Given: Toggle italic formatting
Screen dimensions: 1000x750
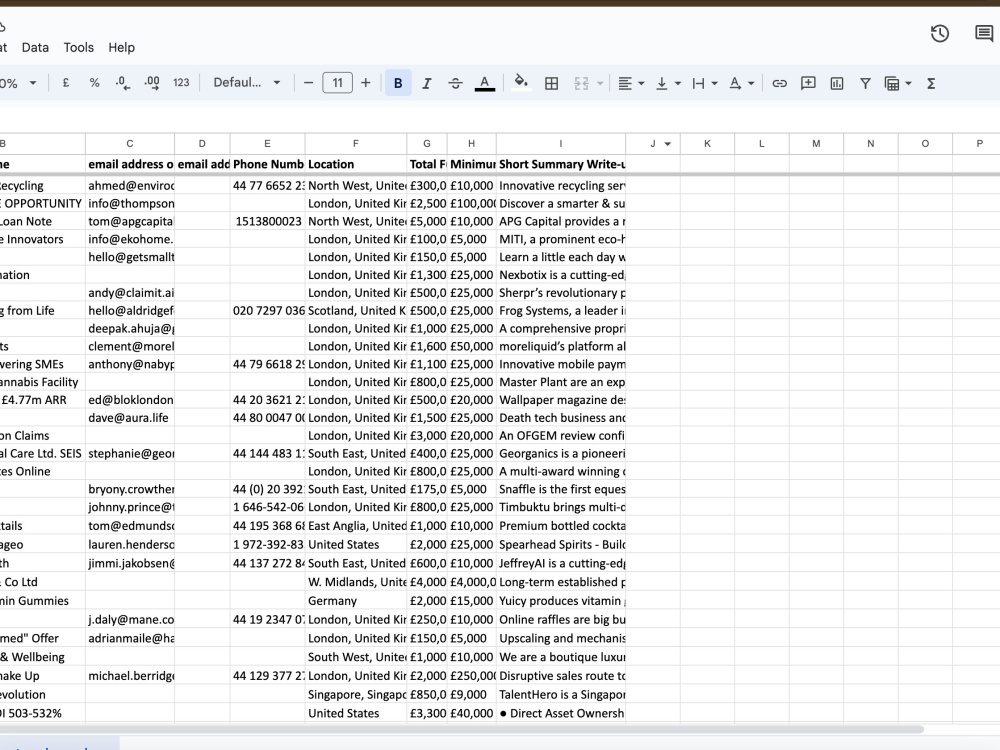Looking at the screenshot, I should click(427, 83).
